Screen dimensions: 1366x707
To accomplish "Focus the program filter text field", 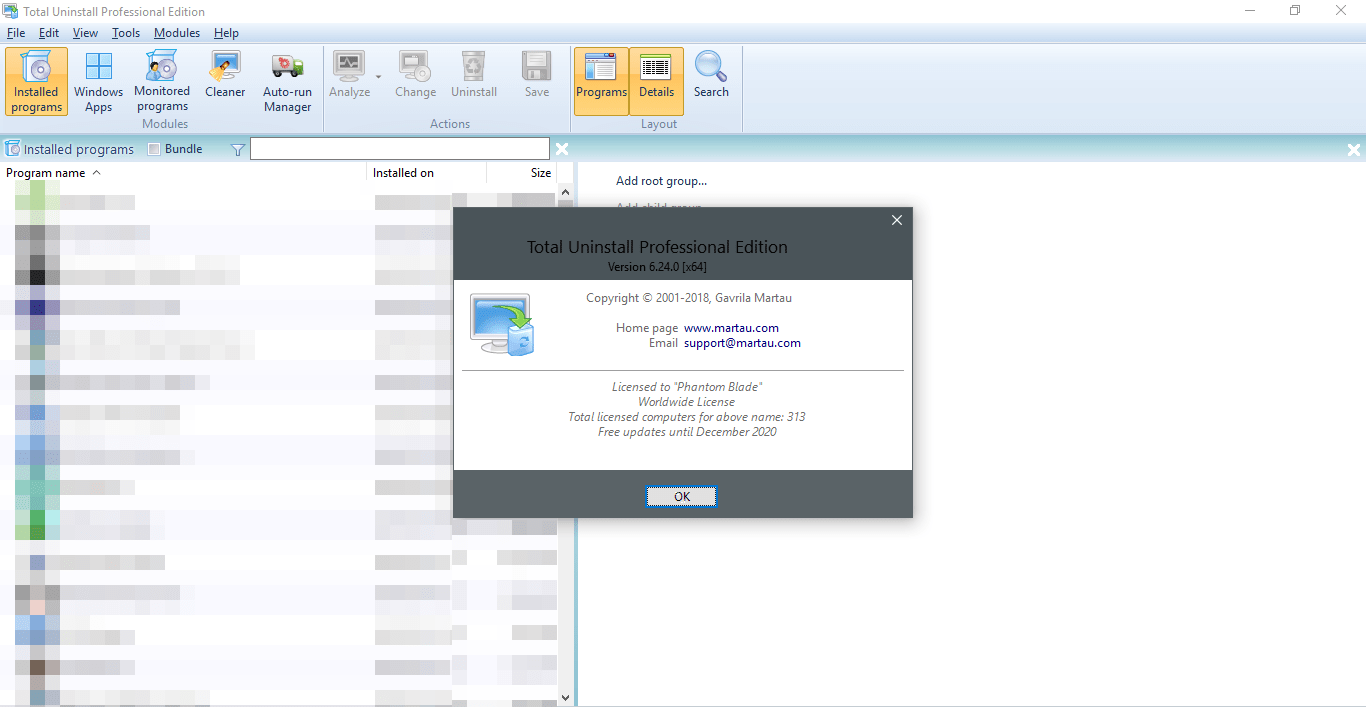I will [400, 149].
